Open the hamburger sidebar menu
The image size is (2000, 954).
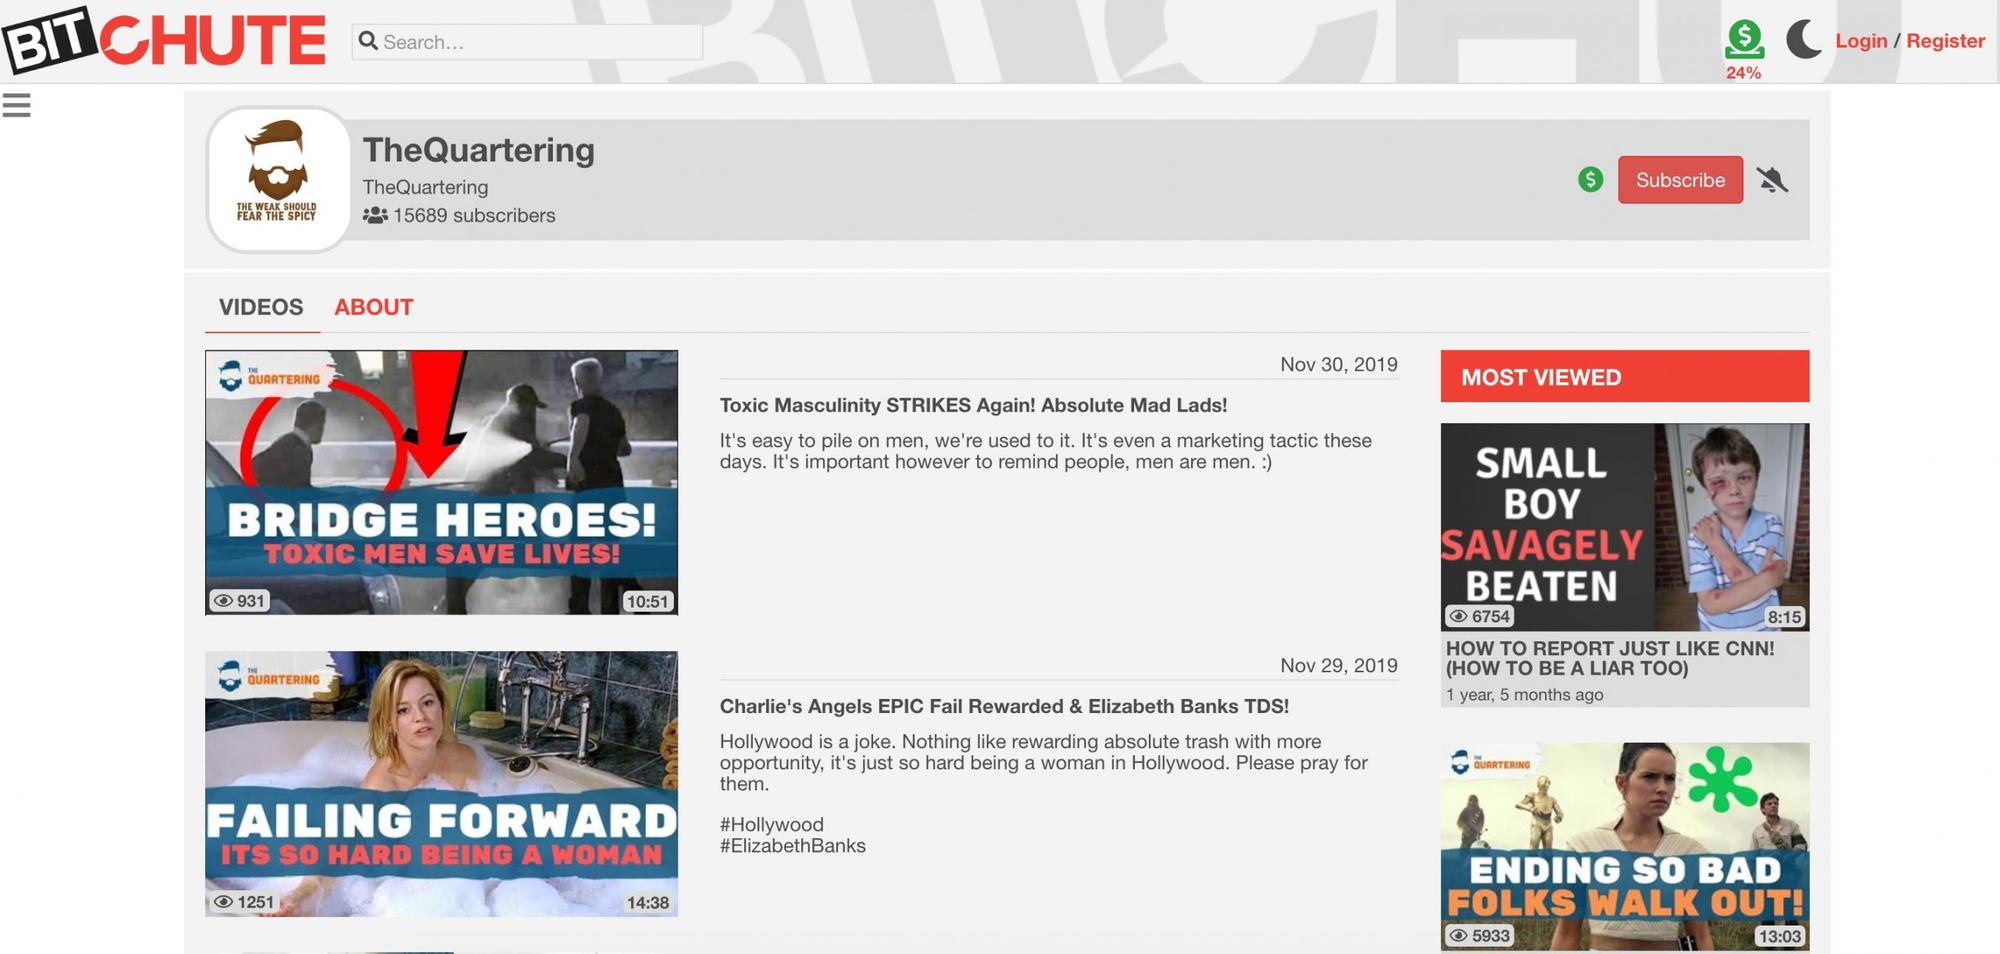click(16, 105)
